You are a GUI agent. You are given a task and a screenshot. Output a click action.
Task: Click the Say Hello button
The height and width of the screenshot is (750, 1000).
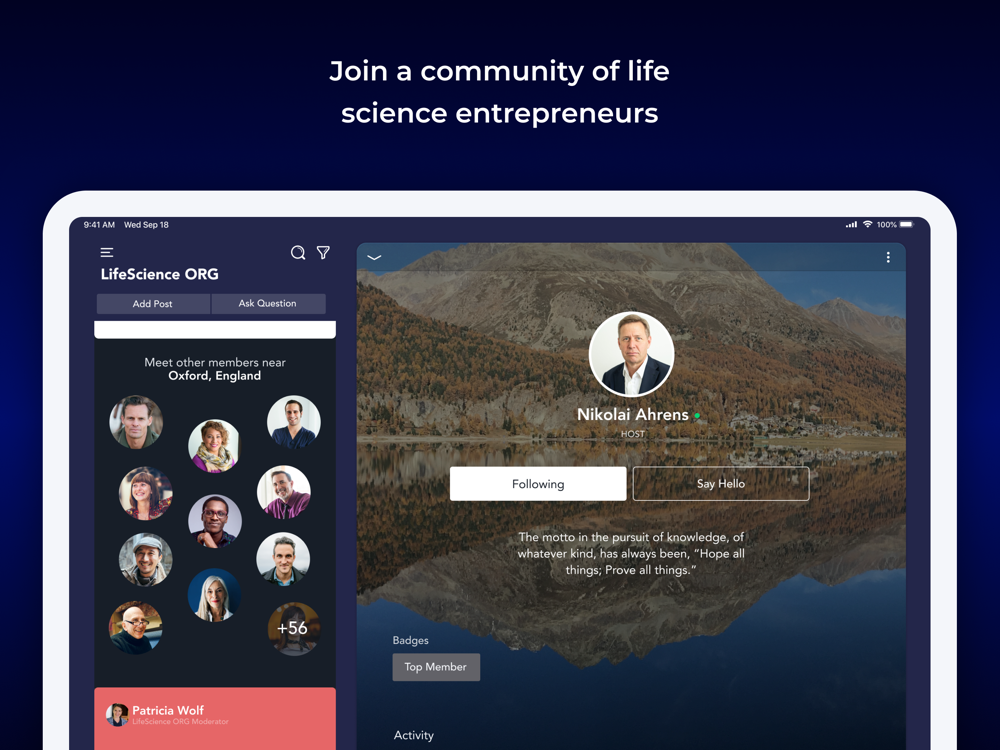point(721,483)
